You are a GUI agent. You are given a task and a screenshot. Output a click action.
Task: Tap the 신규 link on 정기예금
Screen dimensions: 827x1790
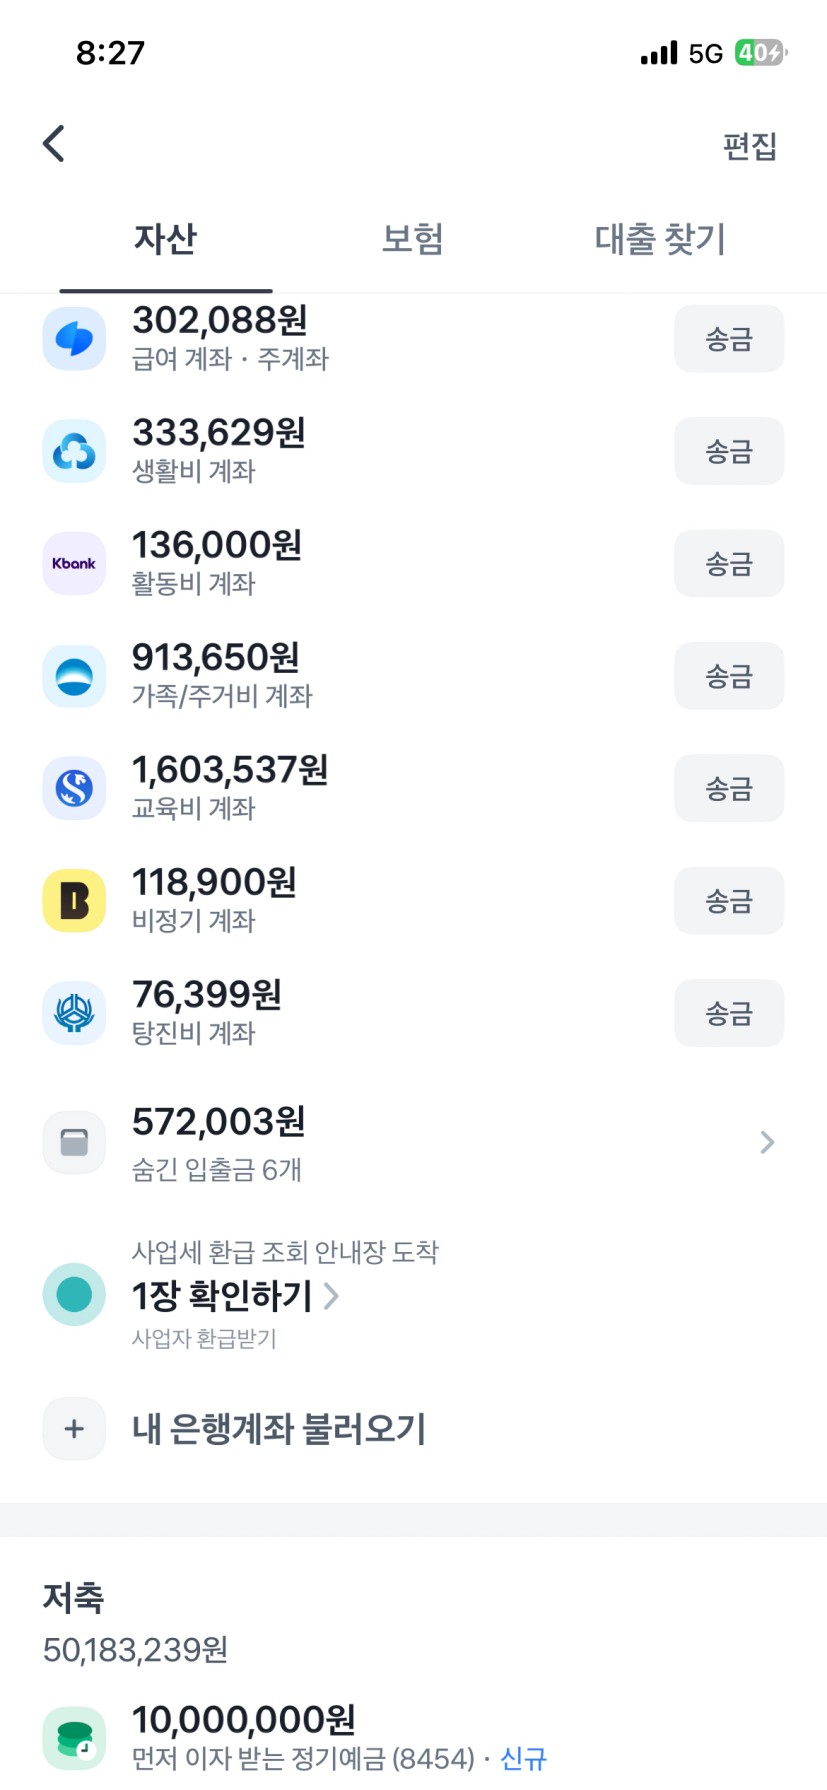tap(523, 1758)
